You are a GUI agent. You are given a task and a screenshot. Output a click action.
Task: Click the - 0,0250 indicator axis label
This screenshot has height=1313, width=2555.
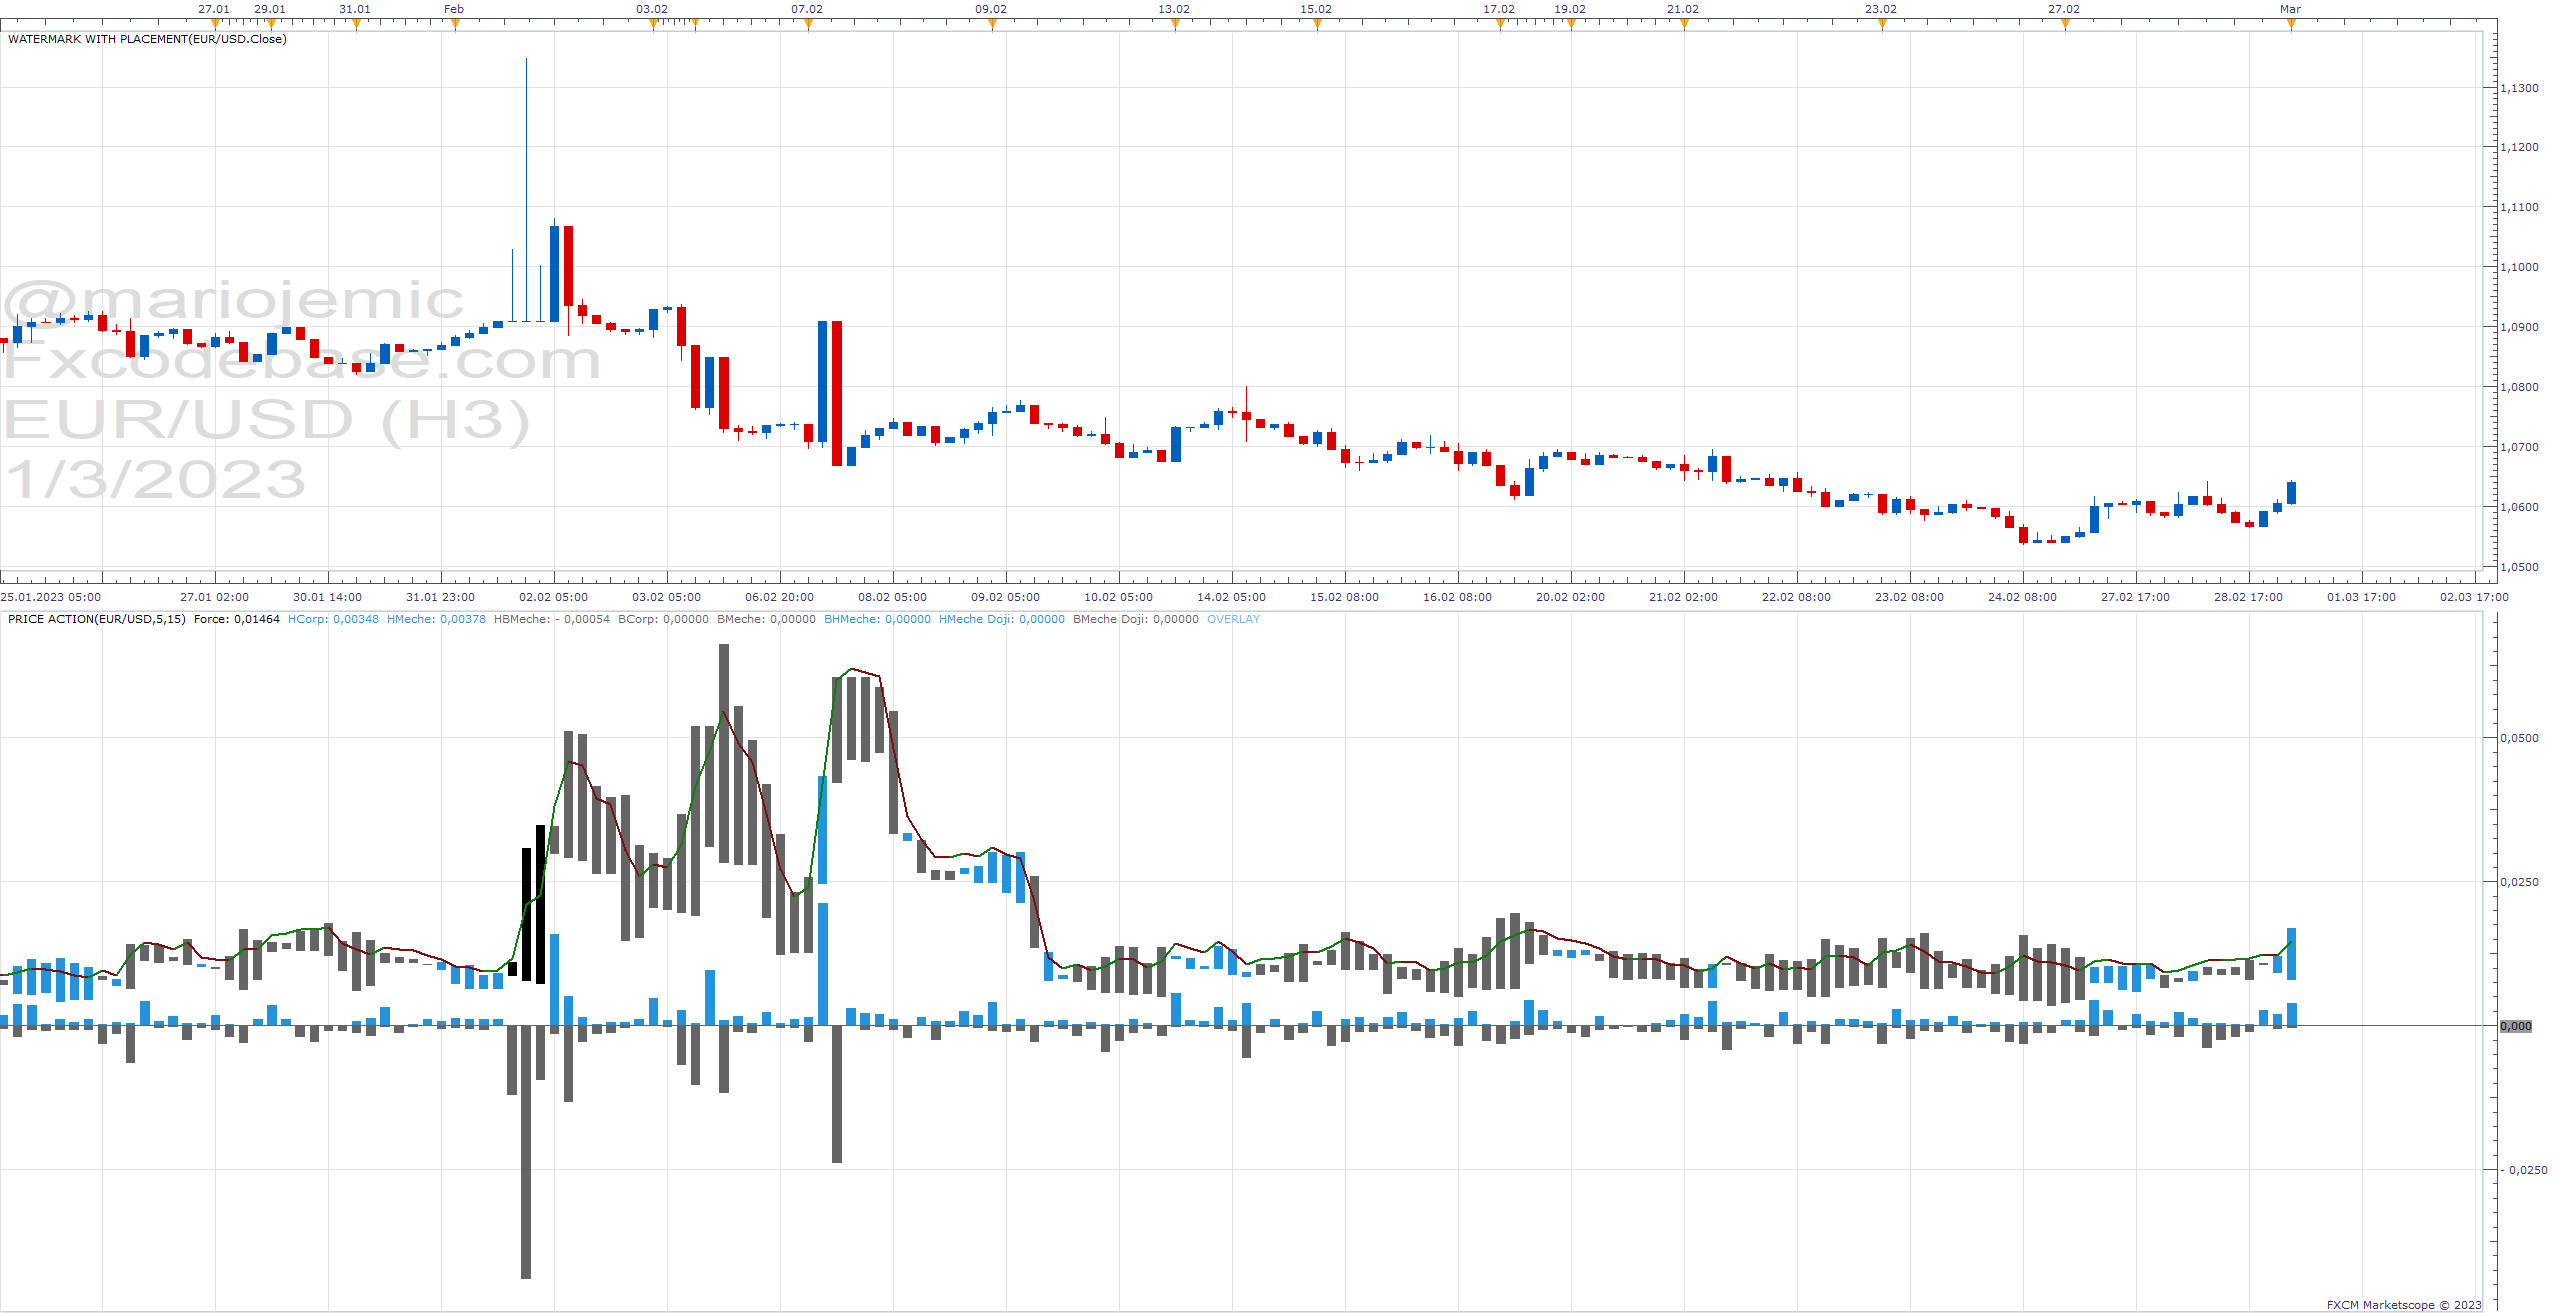point(2525,1170)
